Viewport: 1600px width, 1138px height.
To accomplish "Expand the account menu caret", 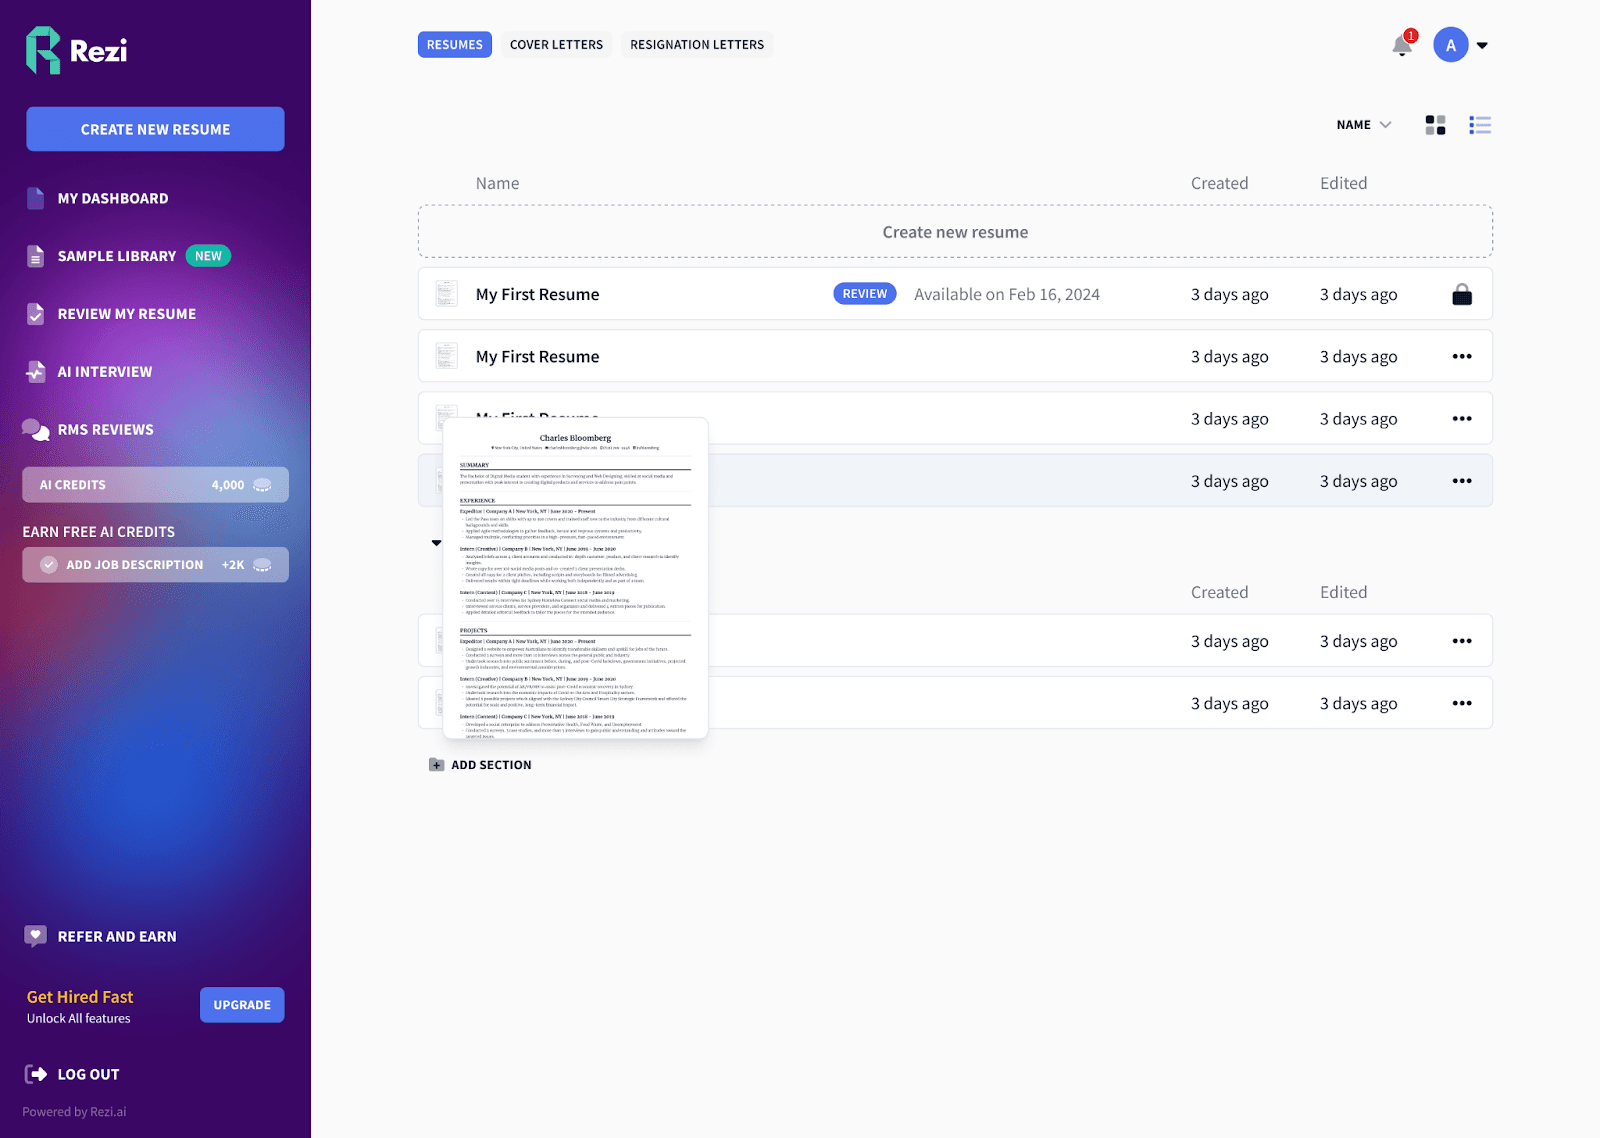I will point(1482,45).
